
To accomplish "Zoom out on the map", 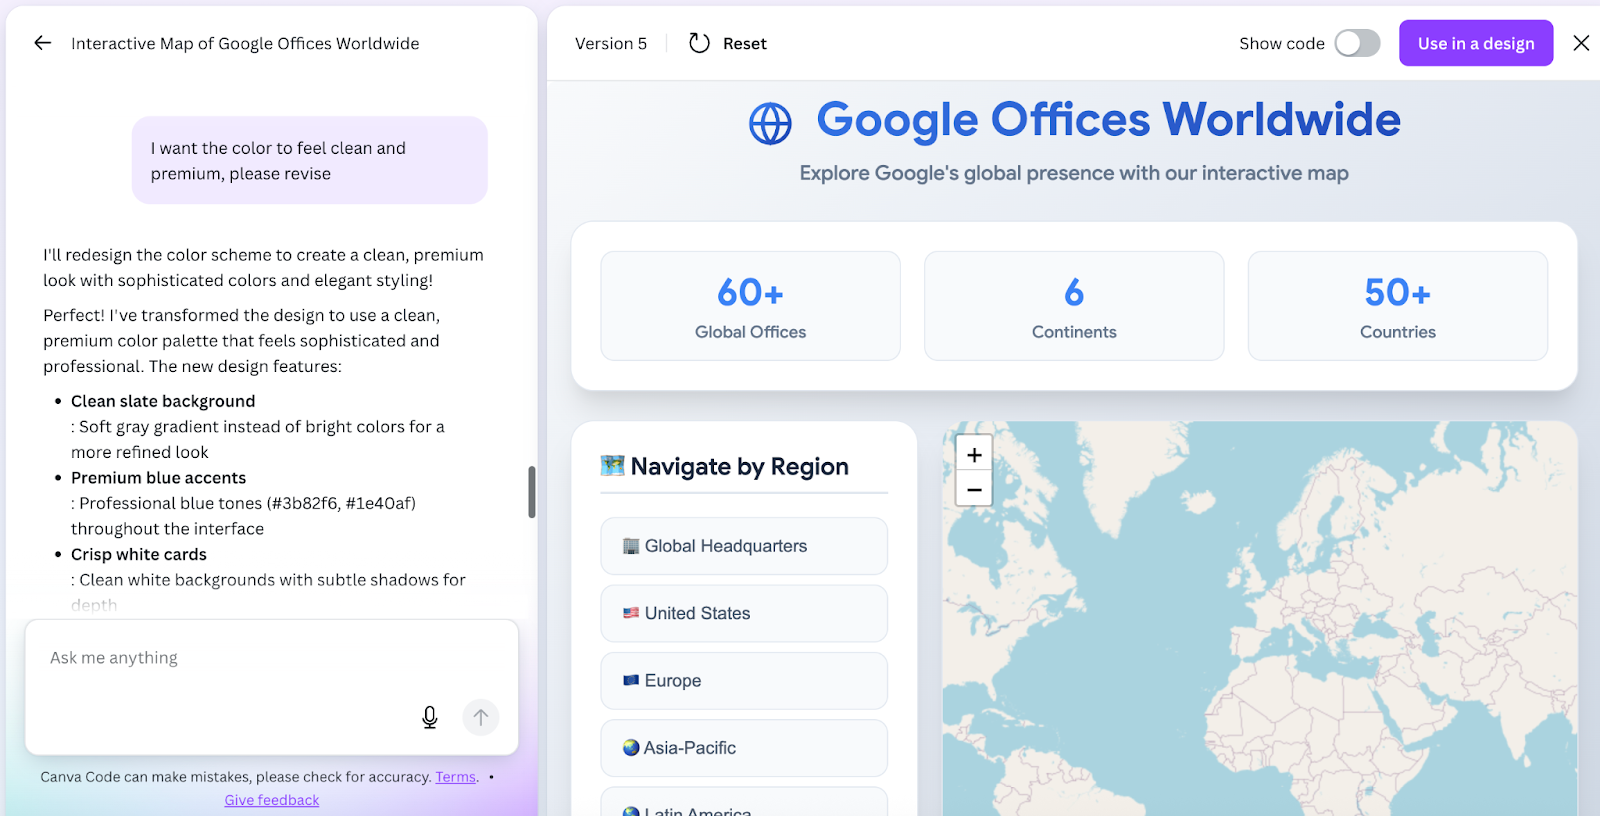I will [x=974, y=489].
